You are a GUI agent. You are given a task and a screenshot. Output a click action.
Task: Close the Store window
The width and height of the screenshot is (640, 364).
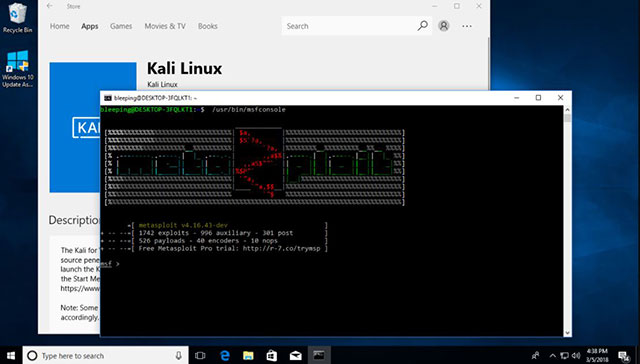point(479,6)
